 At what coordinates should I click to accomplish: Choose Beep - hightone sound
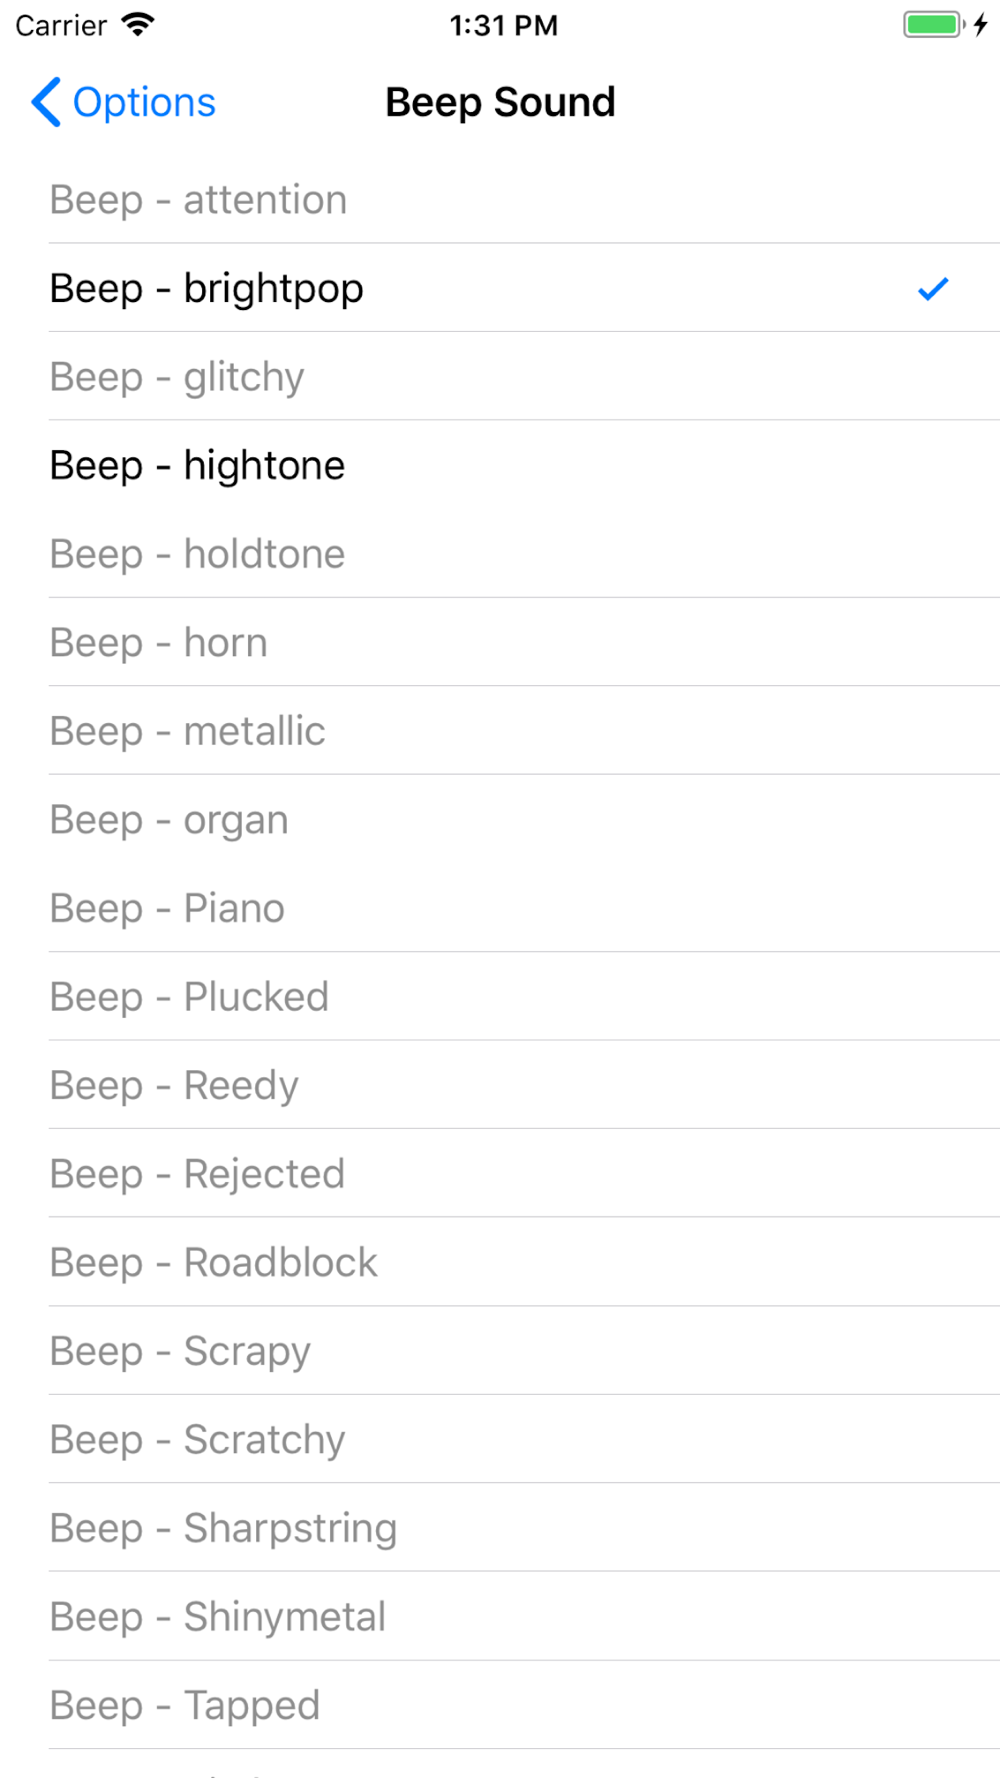pyautogui.click(x=500, y=465)
